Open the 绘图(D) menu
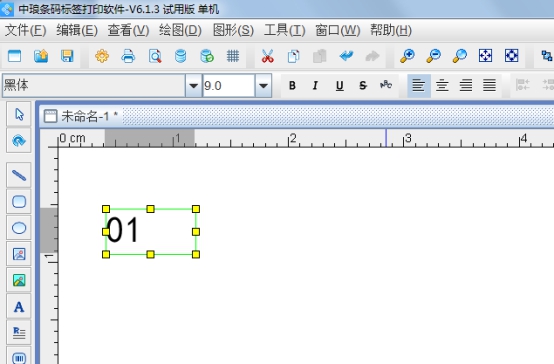This screenshot has height=364, width=554. click(x=180, y=30)
